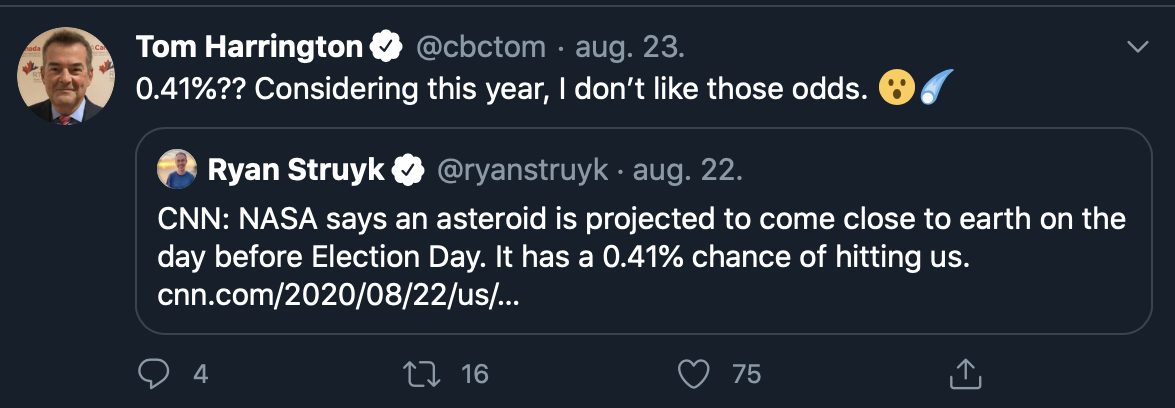Click the aug. 22. quoted timestamp

(687, 171)
